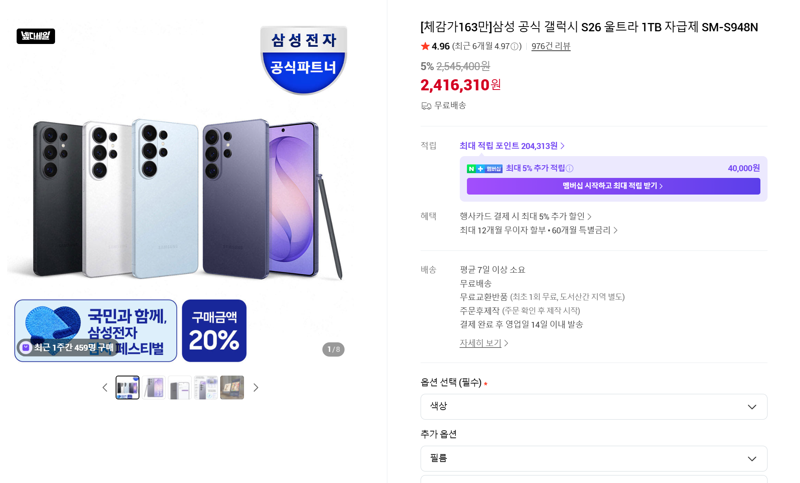Click the 넾다세일 badge on the product image

tap(36, 36)
